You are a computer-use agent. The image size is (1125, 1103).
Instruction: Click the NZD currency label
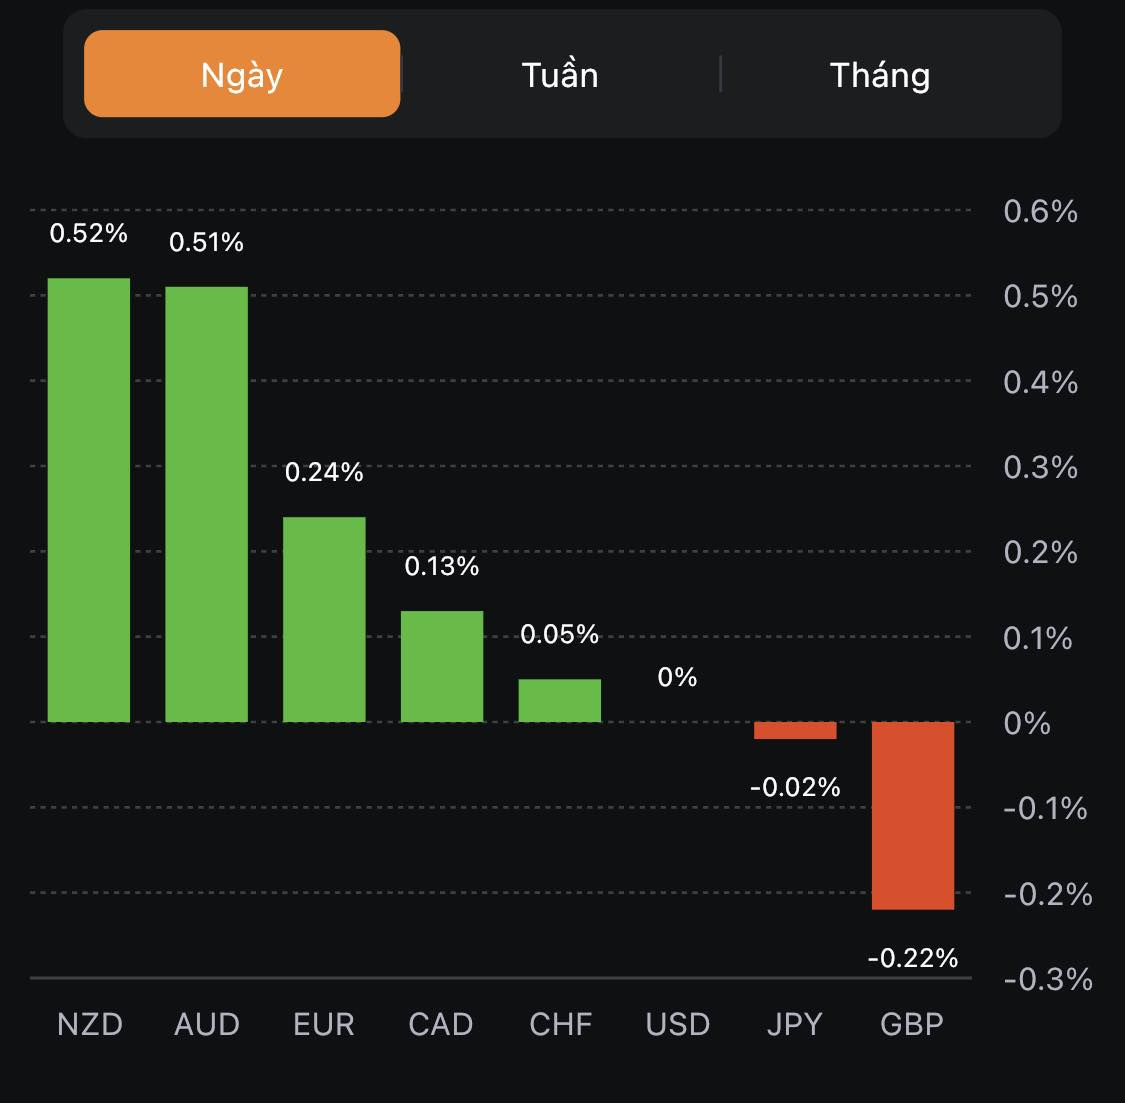pos(90,1024)
